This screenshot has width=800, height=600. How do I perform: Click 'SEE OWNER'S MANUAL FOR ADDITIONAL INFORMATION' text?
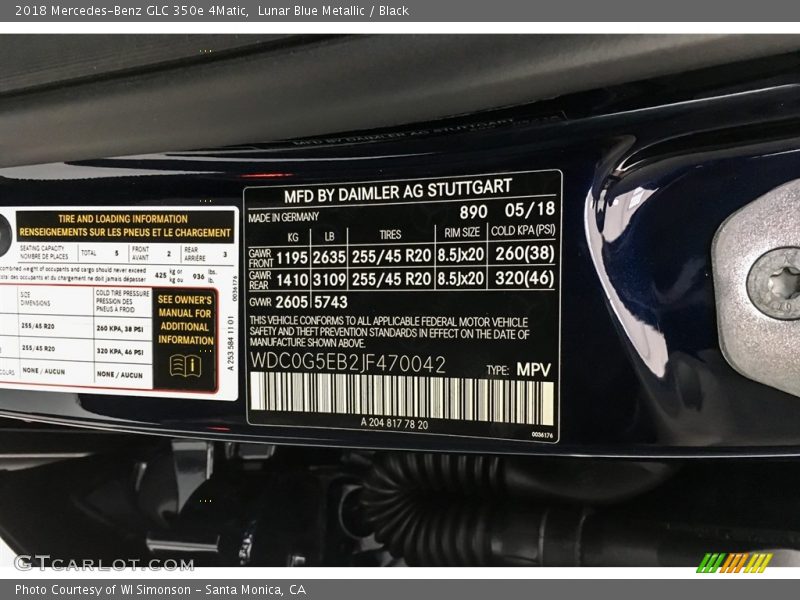click(185, 320)
